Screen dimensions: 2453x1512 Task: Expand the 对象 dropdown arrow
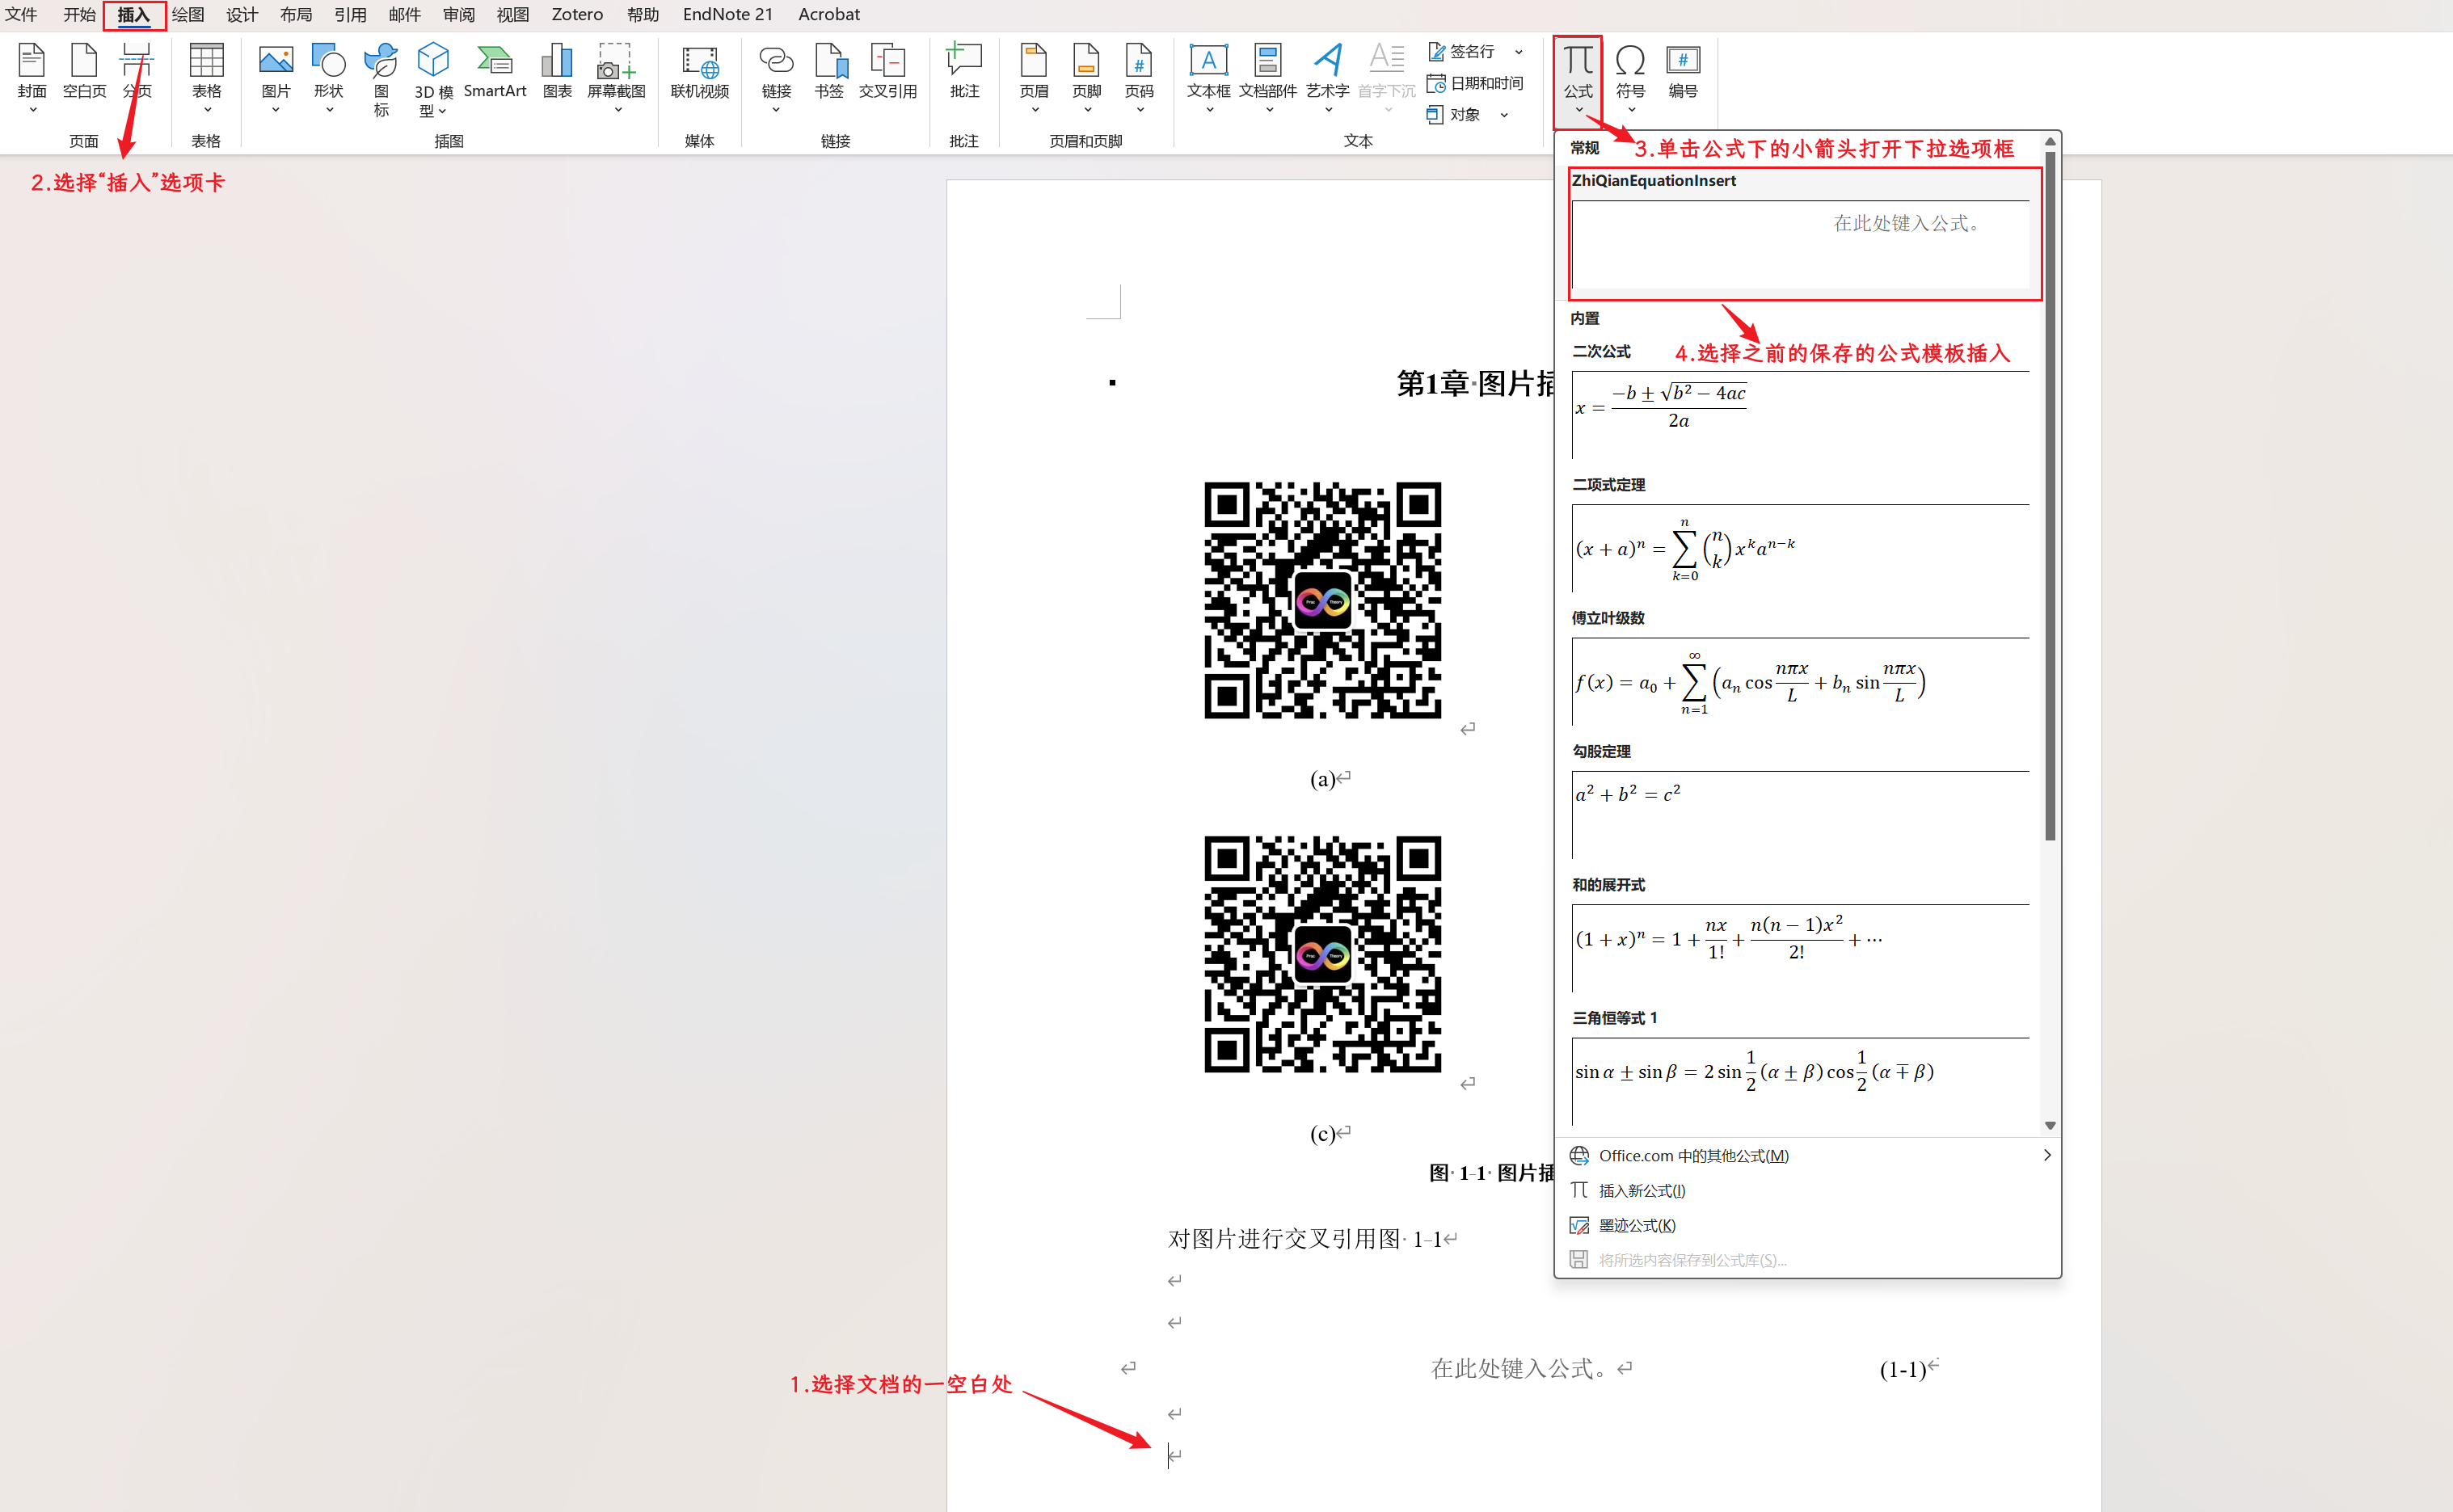tap(1504, 116)
